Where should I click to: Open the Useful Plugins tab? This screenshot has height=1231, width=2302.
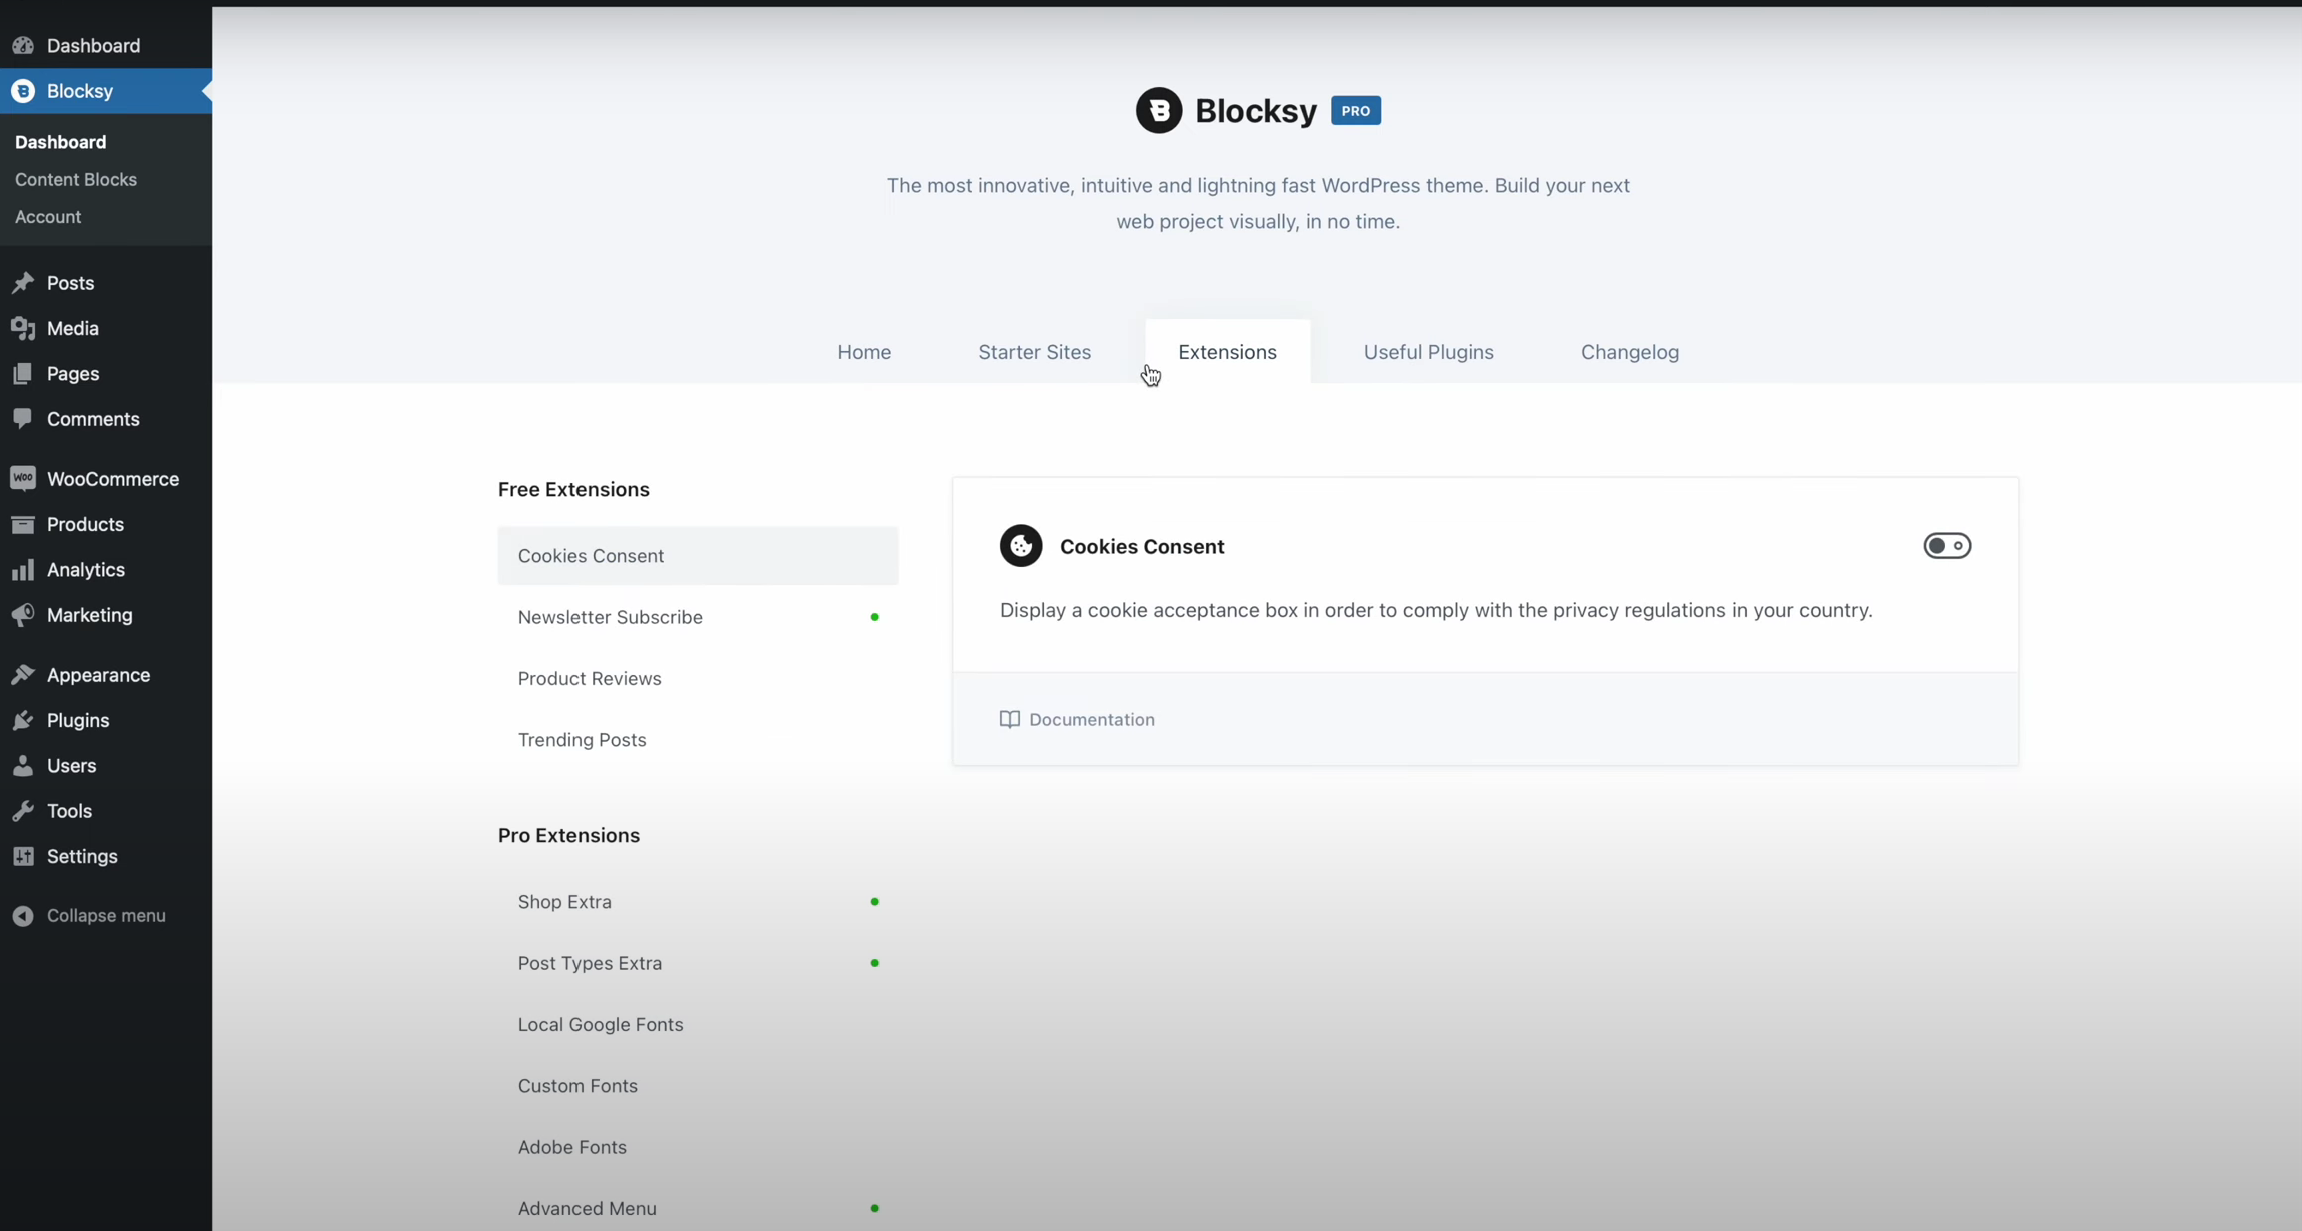click(x=1428, y=352)
